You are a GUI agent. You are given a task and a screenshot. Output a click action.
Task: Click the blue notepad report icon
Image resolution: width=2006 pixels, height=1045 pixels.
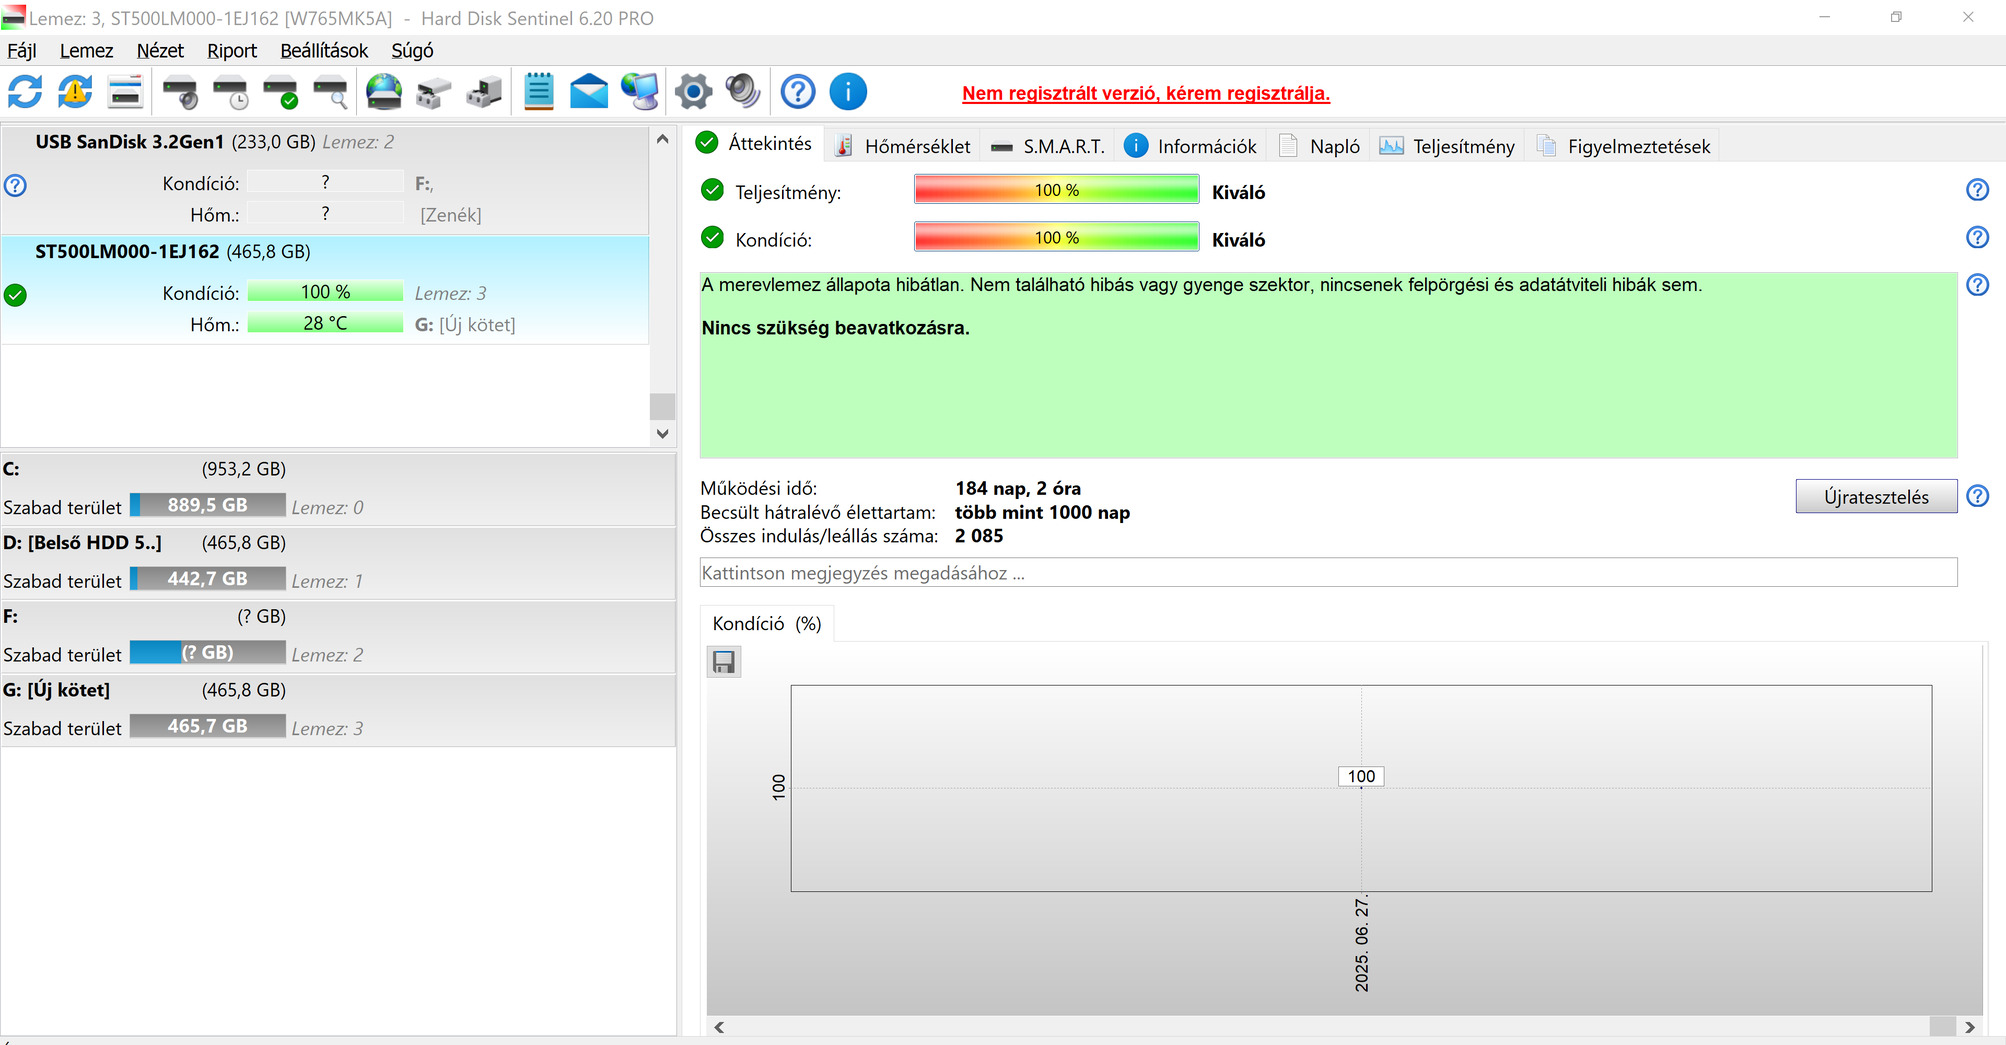click(539, 92)
